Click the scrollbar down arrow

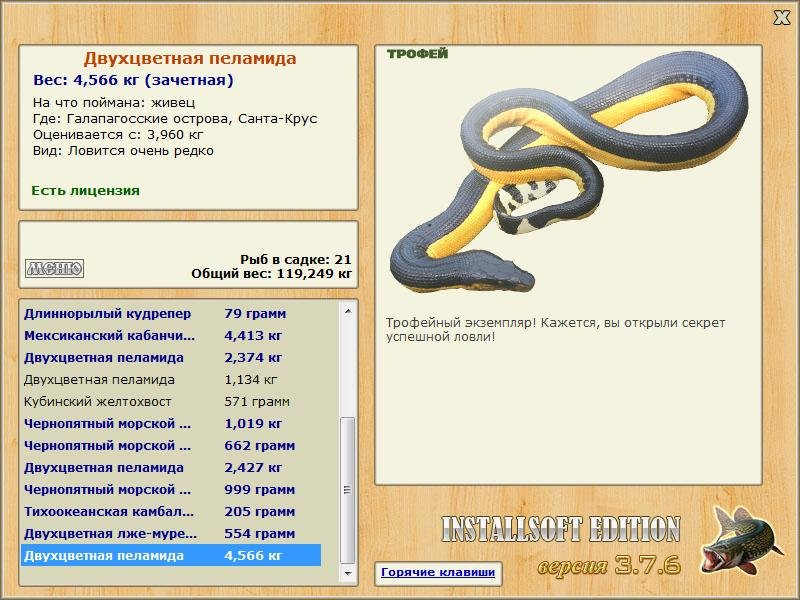coord(348,573)
